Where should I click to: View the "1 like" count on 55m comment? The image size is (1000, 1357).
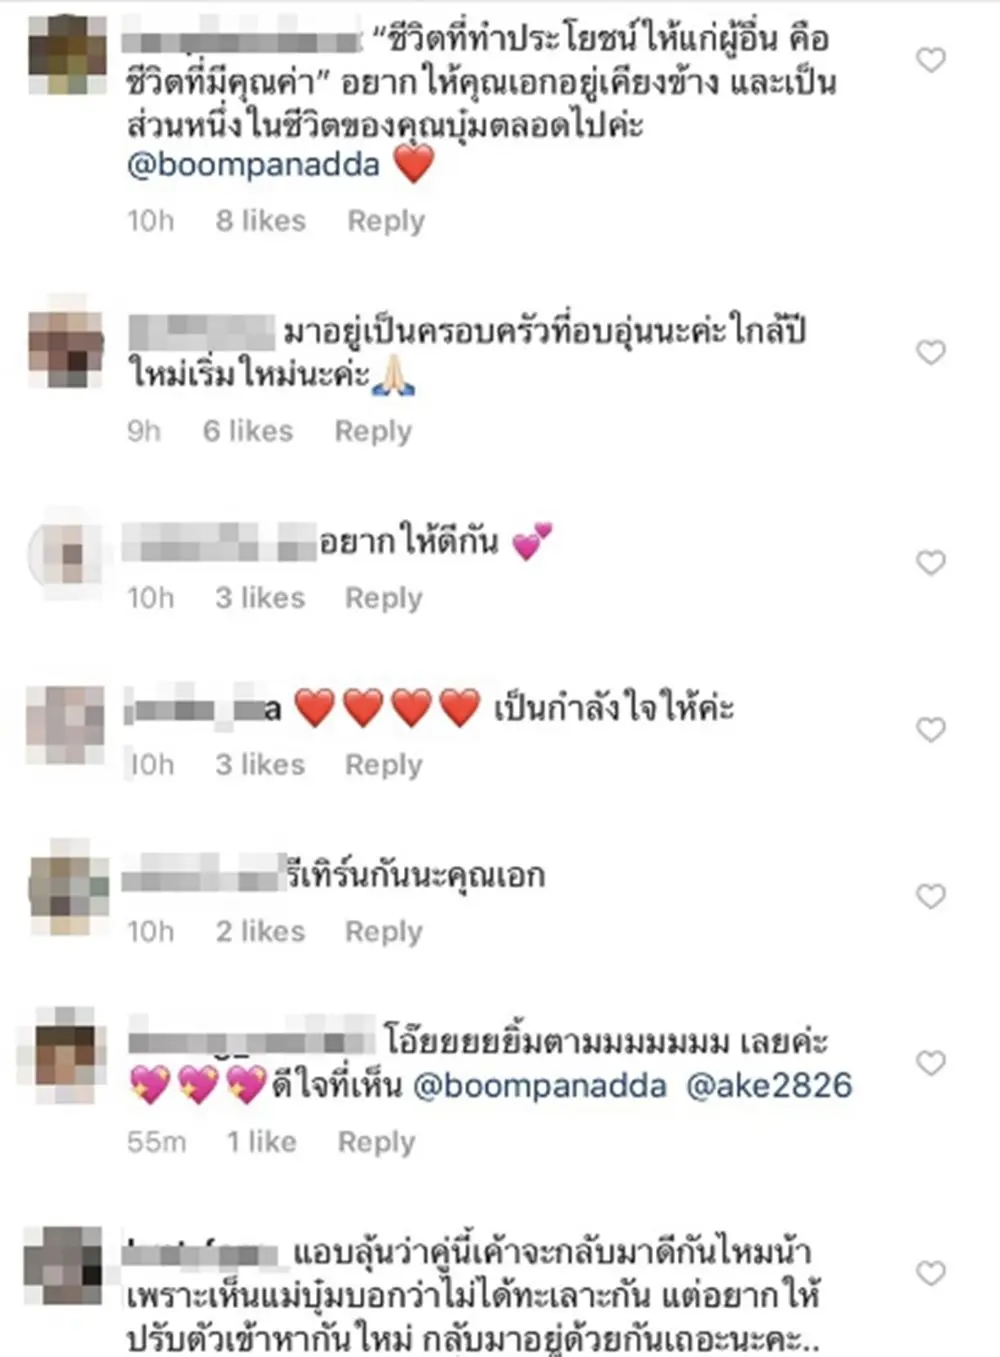point(261,1142)
